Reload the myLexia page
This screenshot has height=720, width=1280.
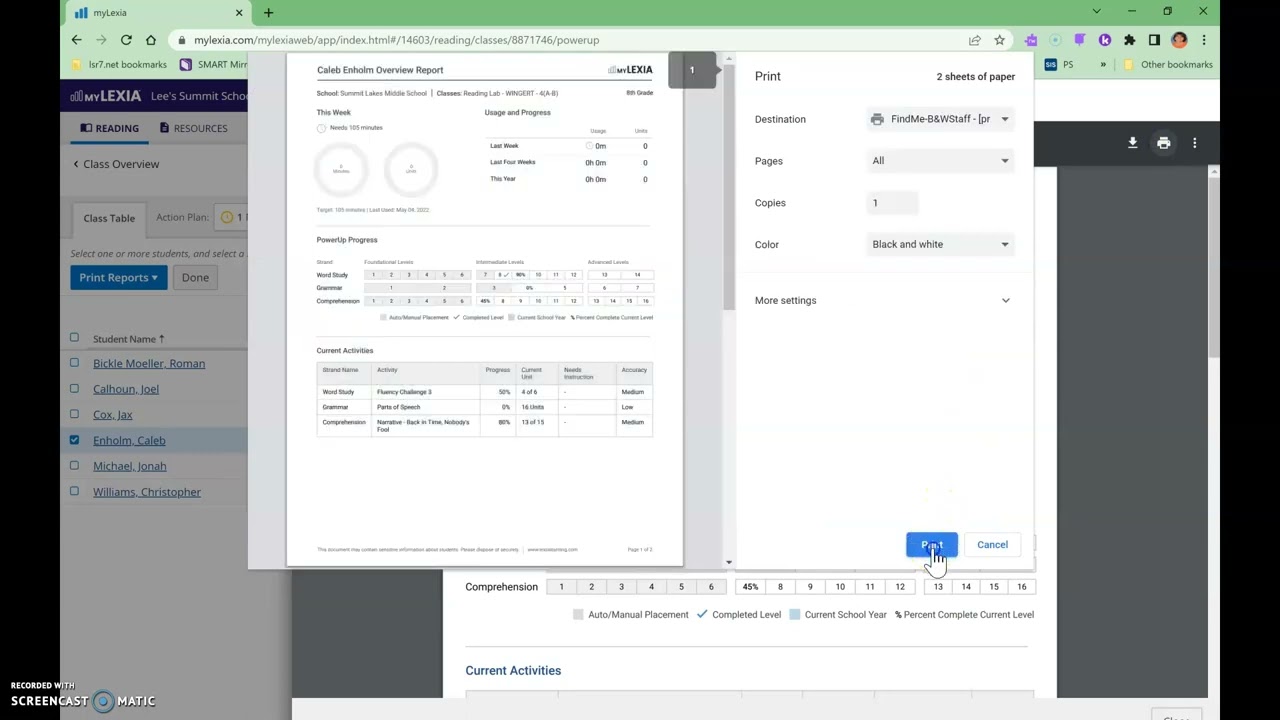point(126,40)
